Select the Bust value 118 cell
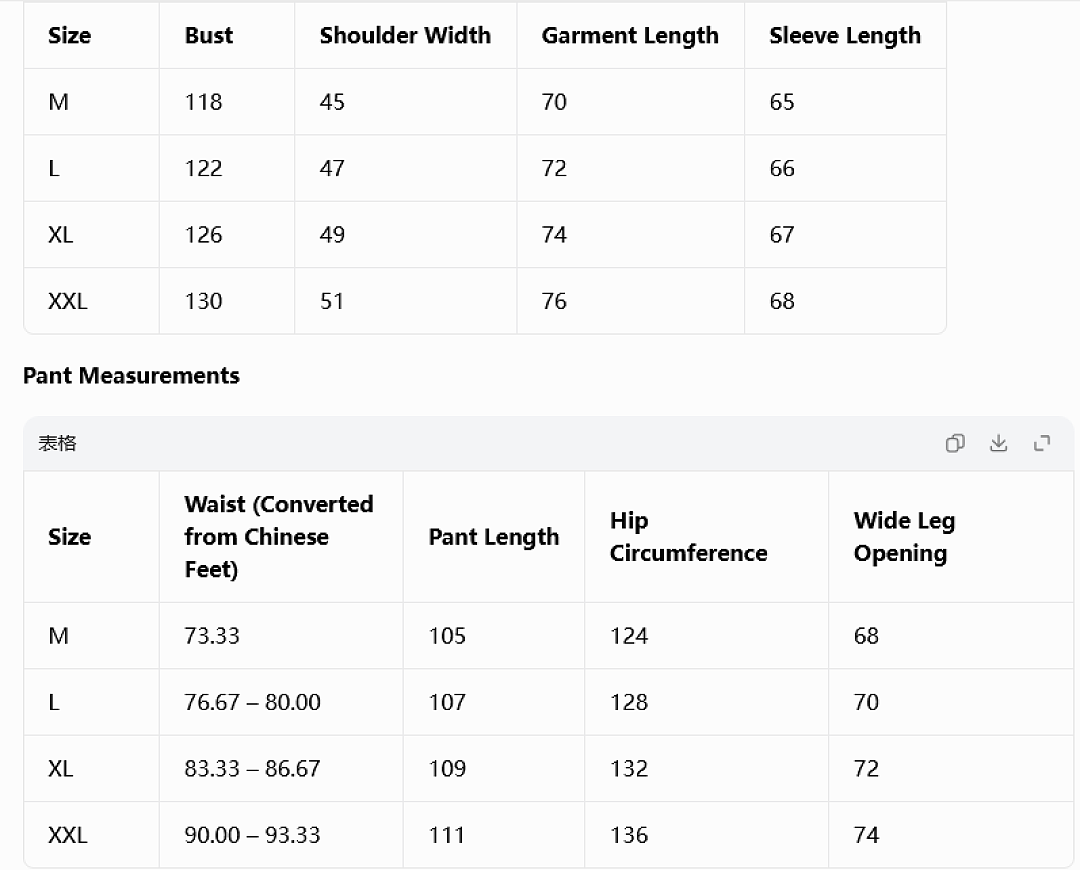 (x=227, y=102)
